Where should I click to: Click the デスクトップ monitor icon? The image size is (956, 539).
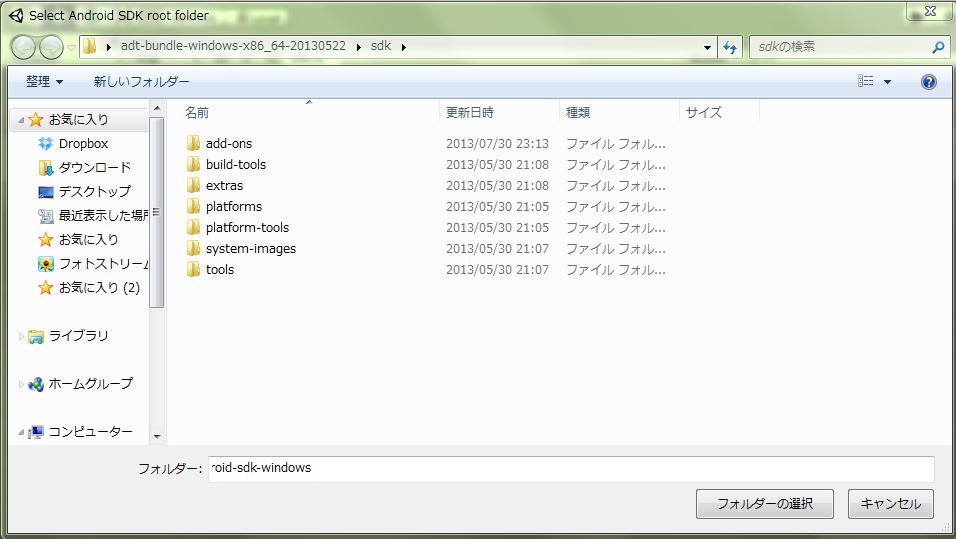[x=46, y=192]
